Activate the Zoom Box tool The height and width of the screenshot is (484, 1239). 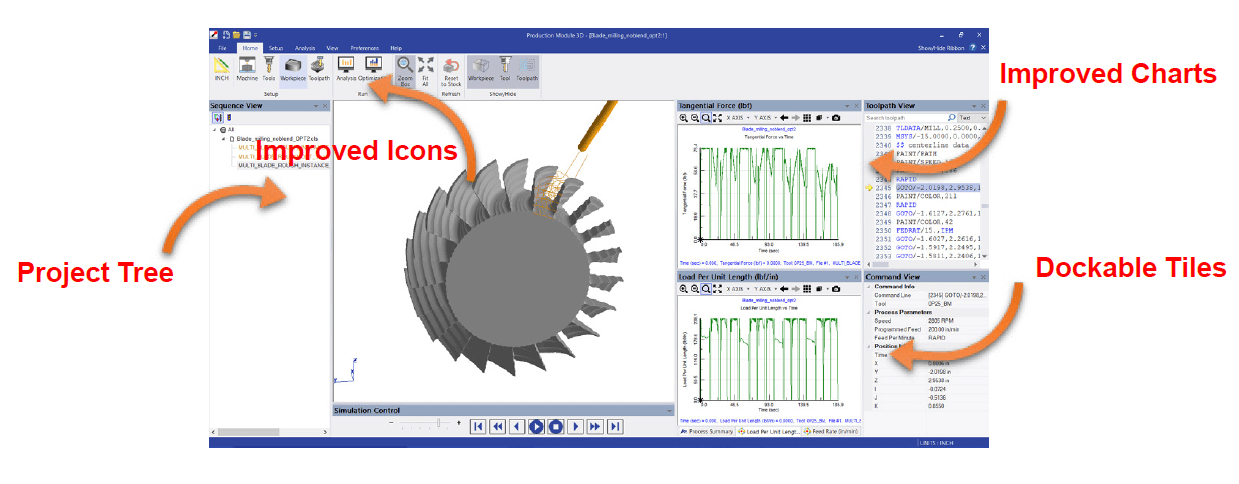404,71
